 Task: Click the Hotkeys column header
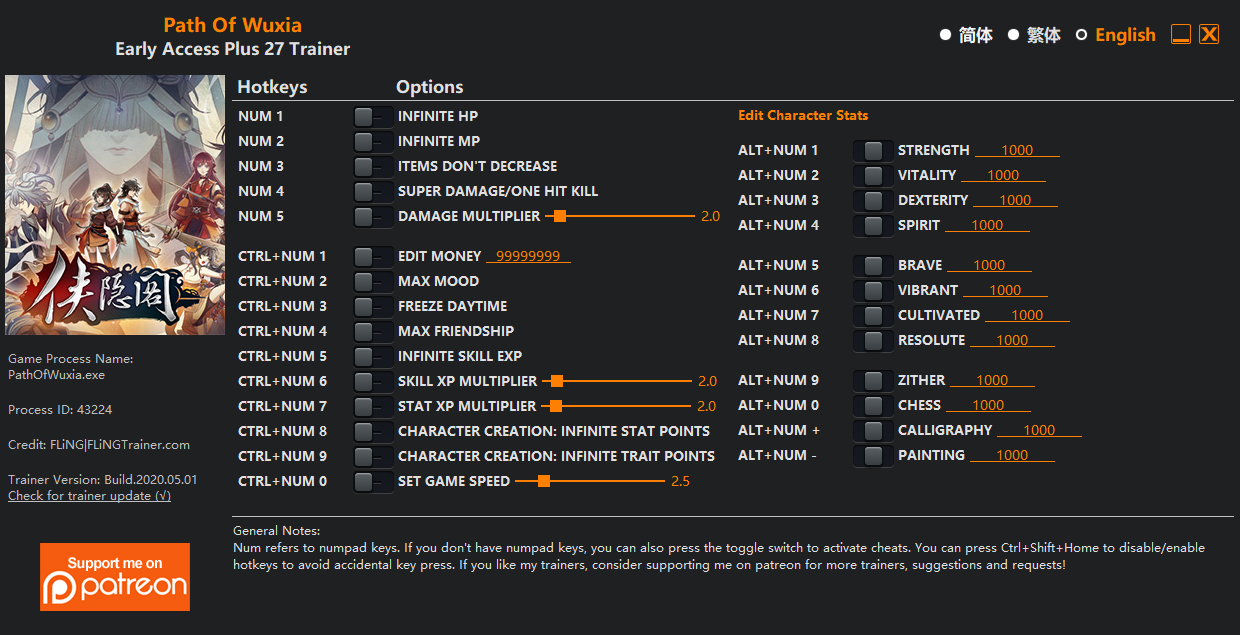point(272,87)
